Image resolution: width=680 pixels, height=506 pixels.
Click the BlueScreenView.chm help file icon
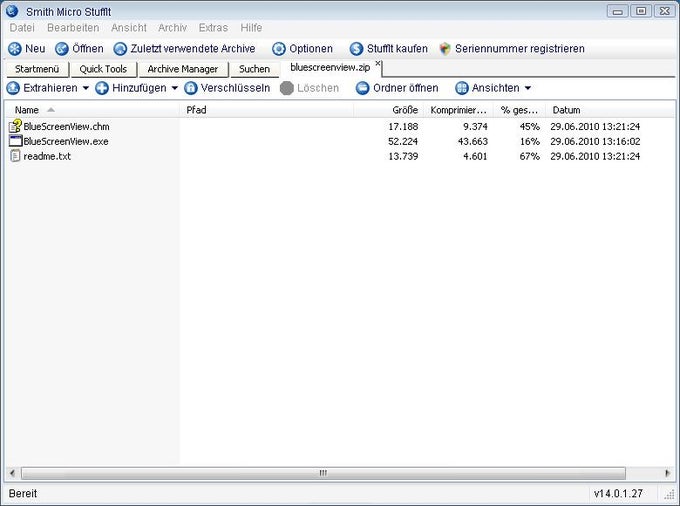pos(15,126)
